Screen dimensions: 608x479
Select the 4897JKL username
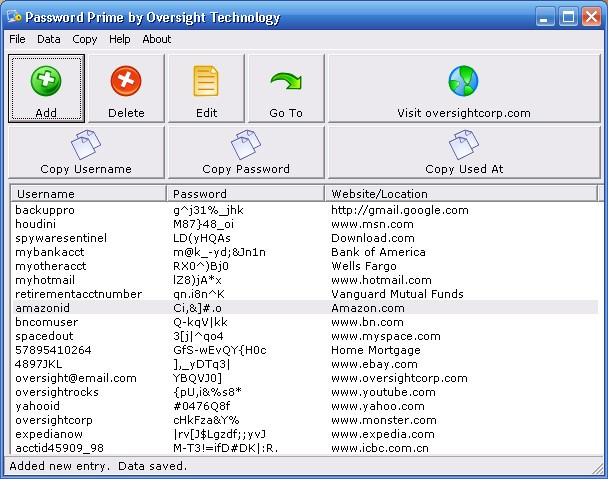point(38,364)
